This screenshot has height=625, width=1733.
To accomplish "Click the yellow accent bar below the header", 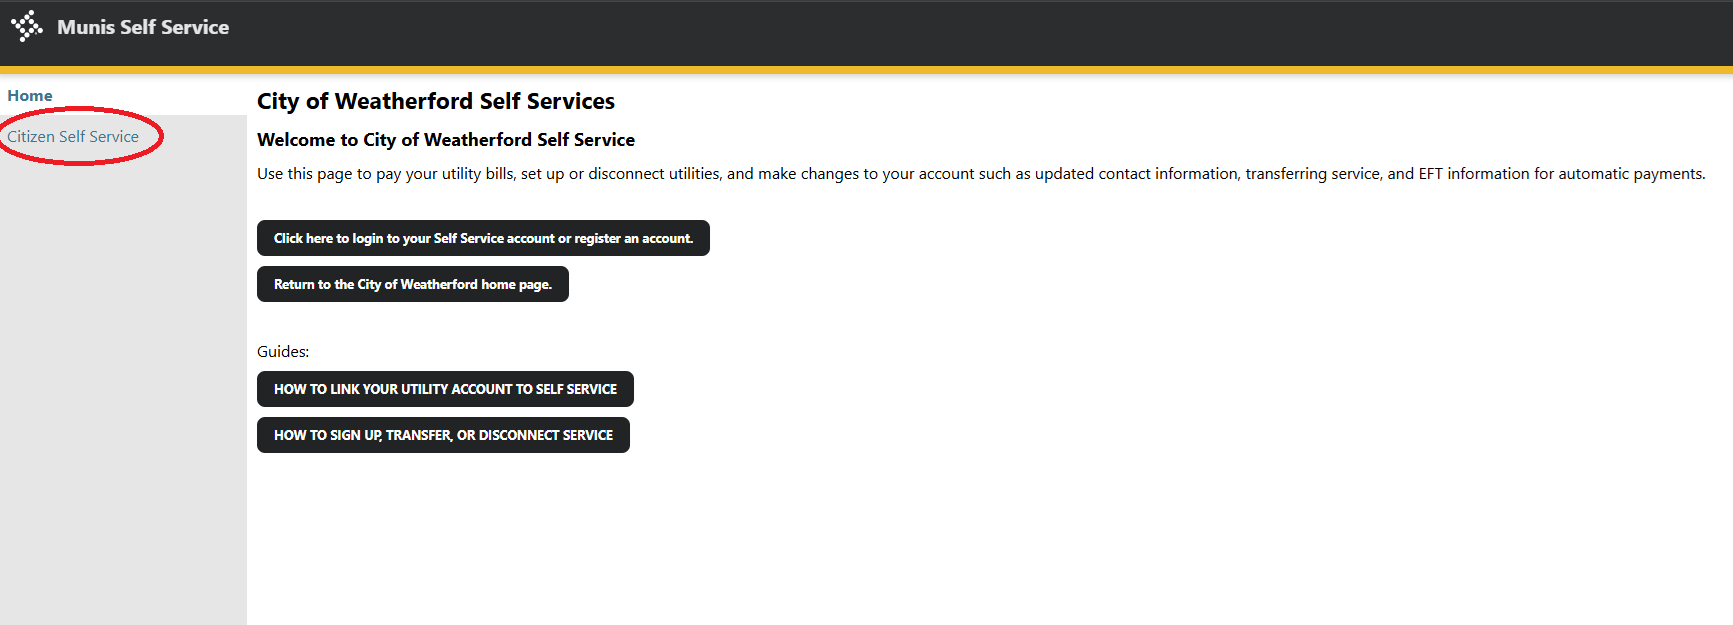I will pyautogui.click(x=866, y=70).
